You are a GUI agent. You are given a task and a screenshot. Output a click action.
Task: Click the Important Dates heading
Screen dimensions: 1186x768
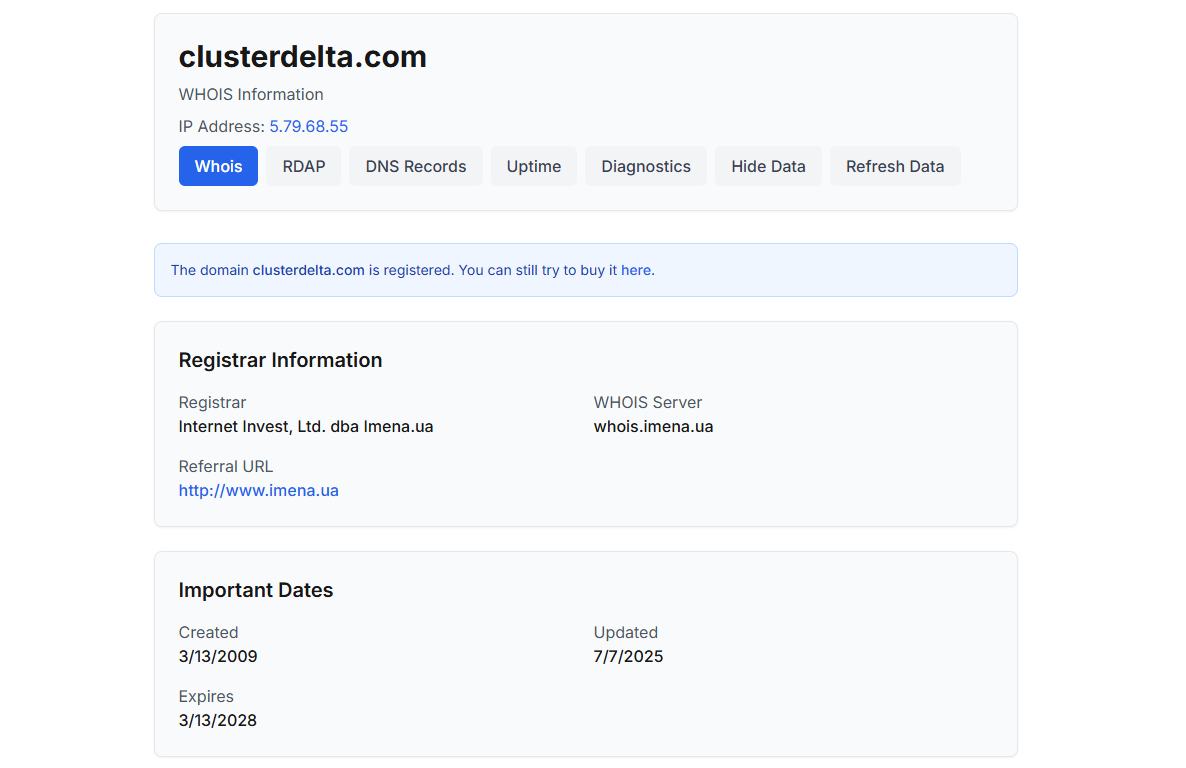click(x=255, y=590)
